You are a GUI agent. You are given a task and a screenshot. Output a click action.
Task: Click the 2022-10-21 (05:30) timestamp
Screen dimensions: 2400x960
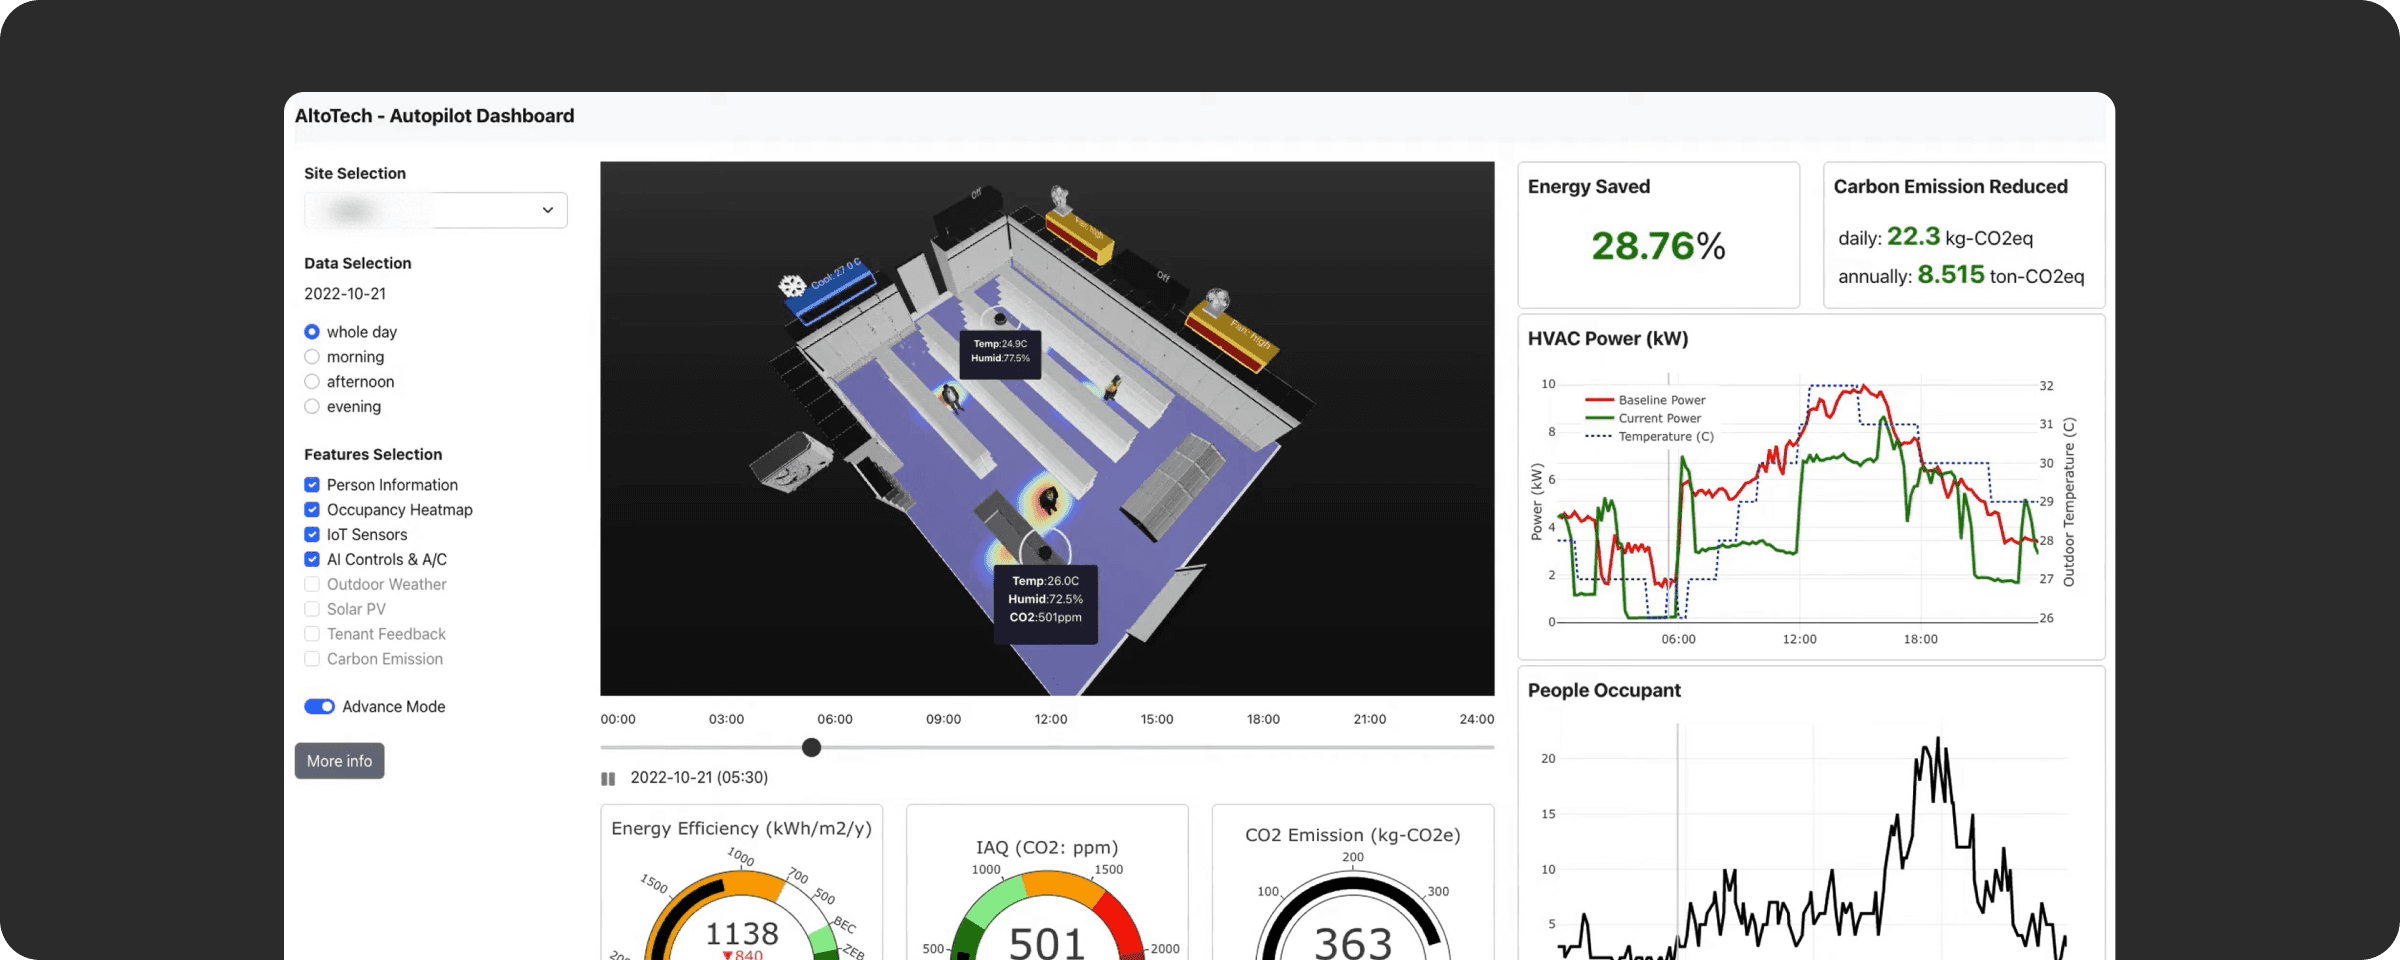click(x=699, y=778)
